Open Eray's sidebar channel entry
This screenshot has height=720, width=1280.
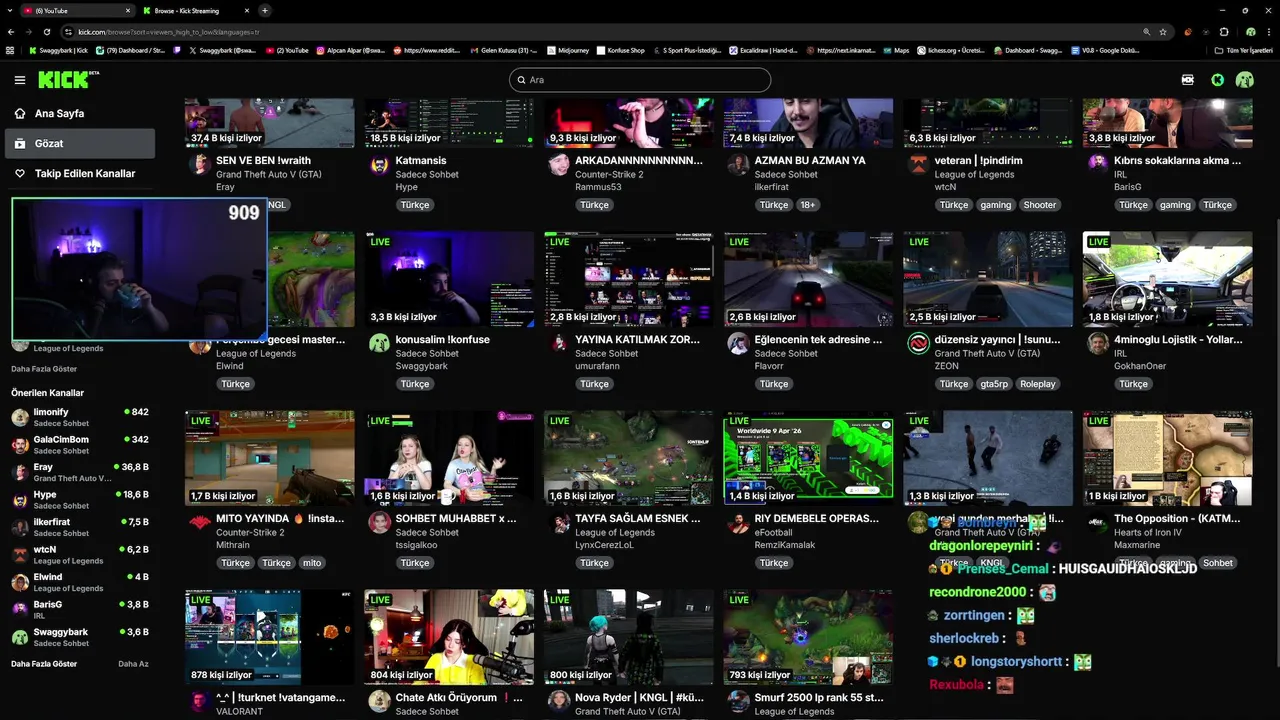coord(80,473)
